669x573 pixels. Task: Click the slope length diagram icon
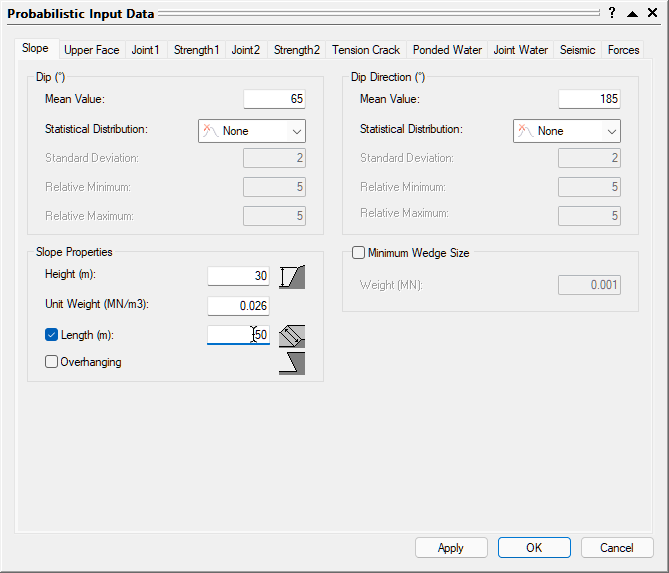[x=292, y=335]
